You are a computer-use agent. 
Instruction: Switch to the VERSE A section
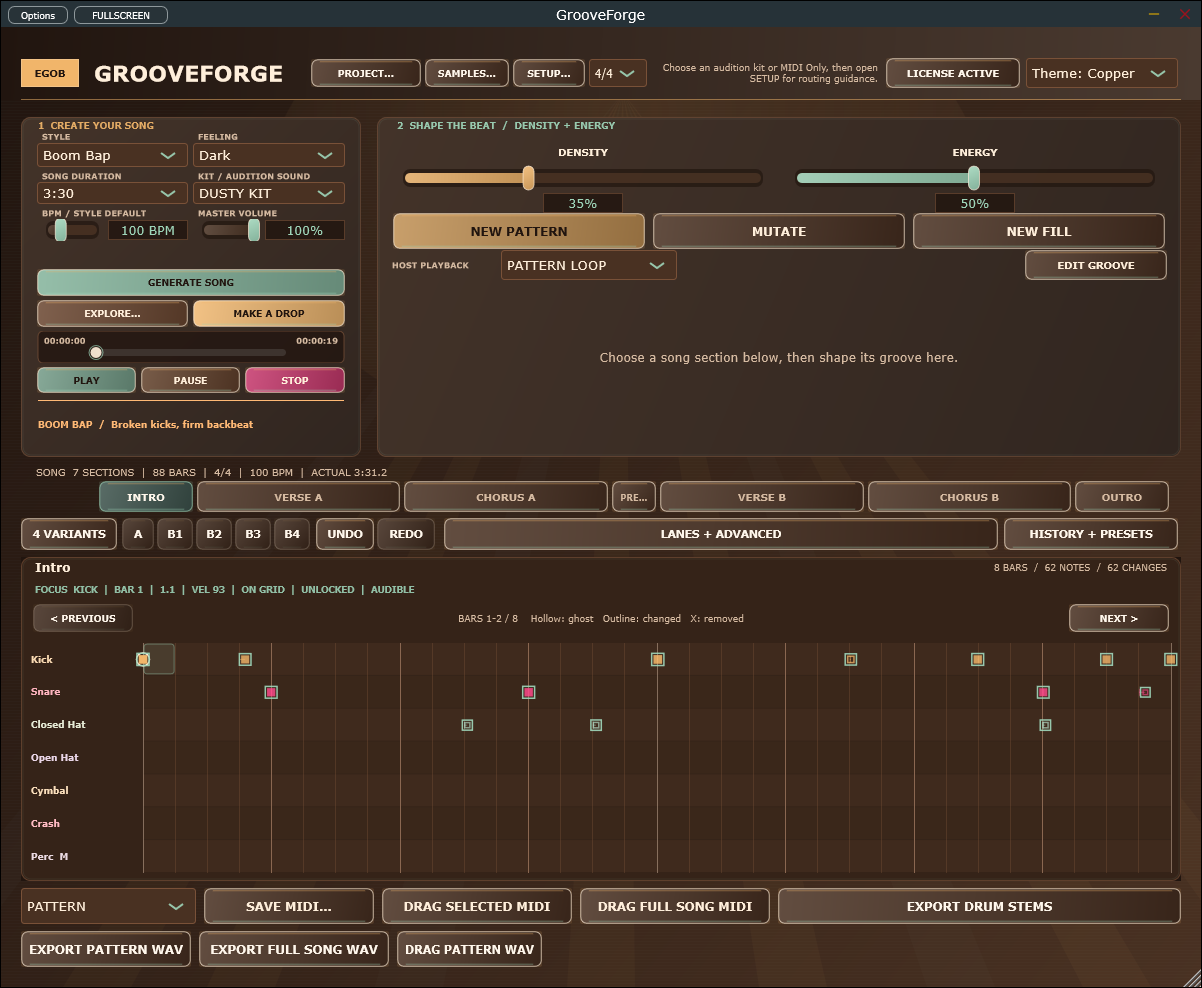[x=298, y=497]
